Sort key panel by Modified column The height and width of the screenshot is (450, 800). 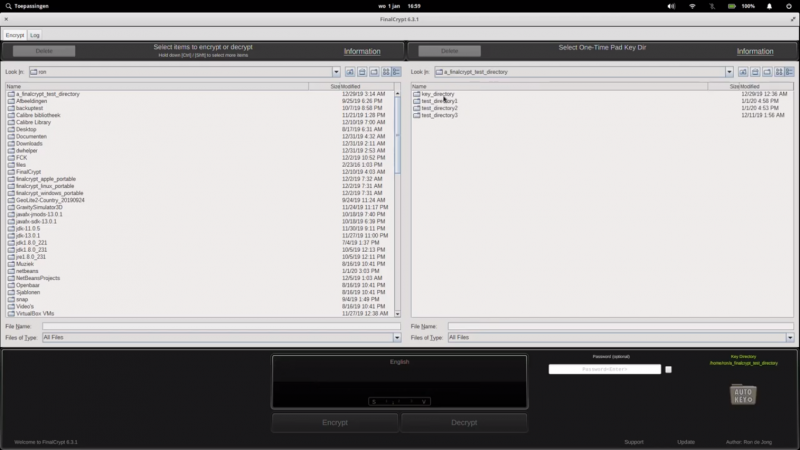click(x=766, y=86)
